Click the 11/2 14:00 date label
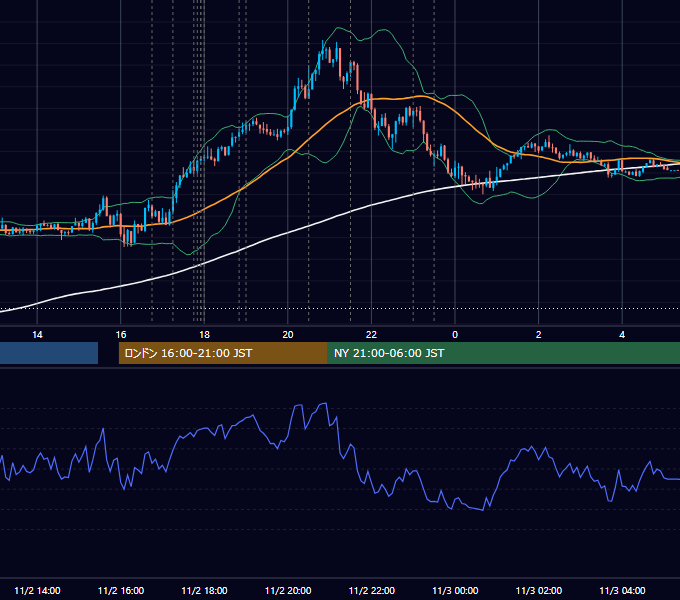 pos(37,590)
